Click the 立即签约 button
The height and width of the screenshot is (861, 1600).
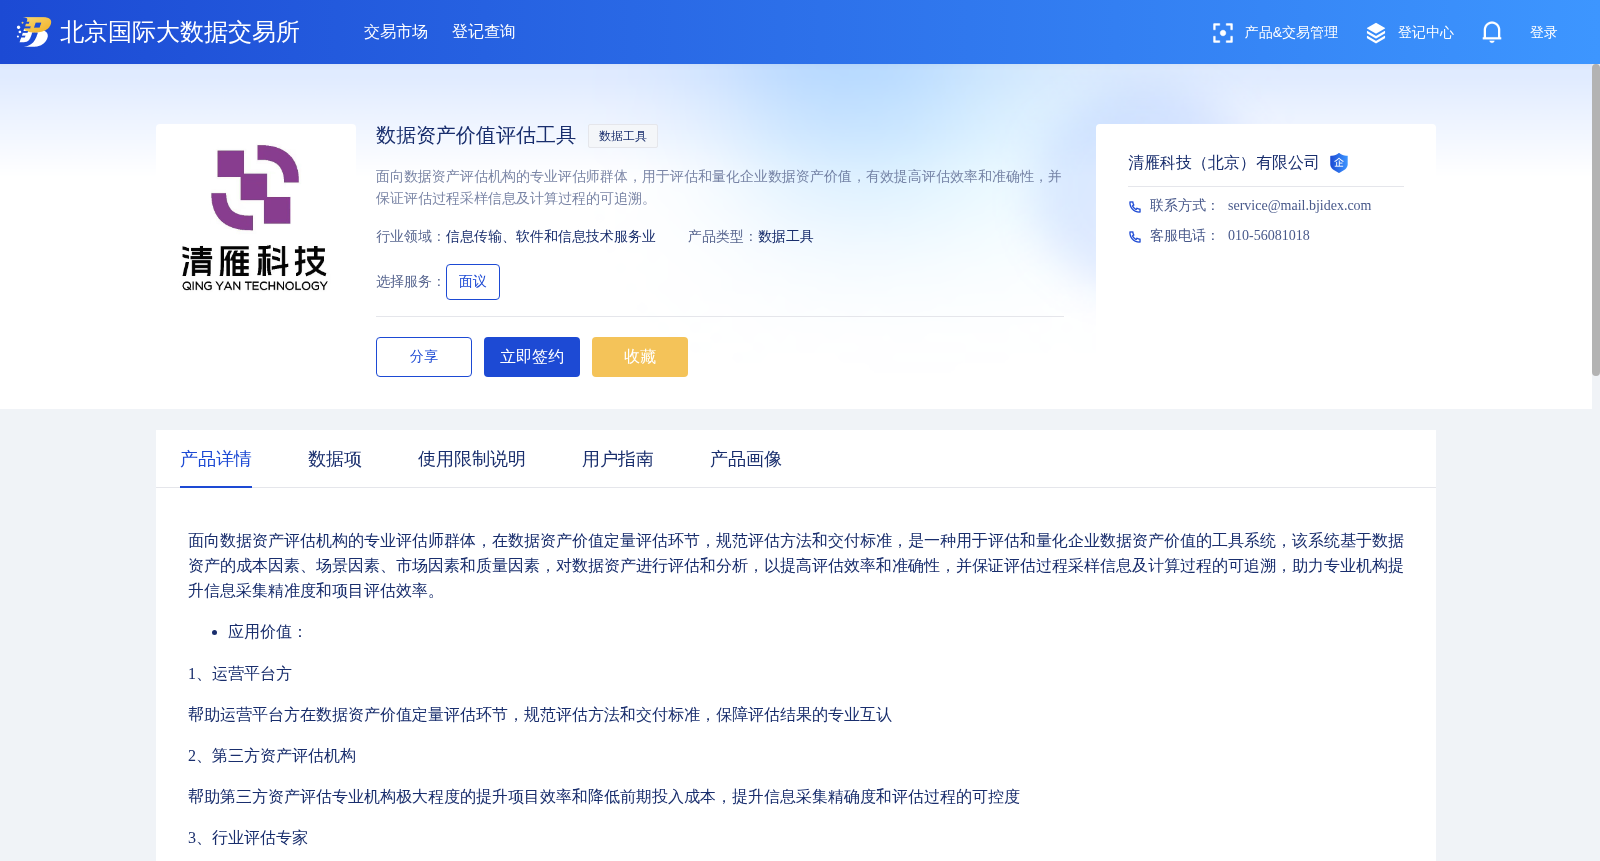532,357
